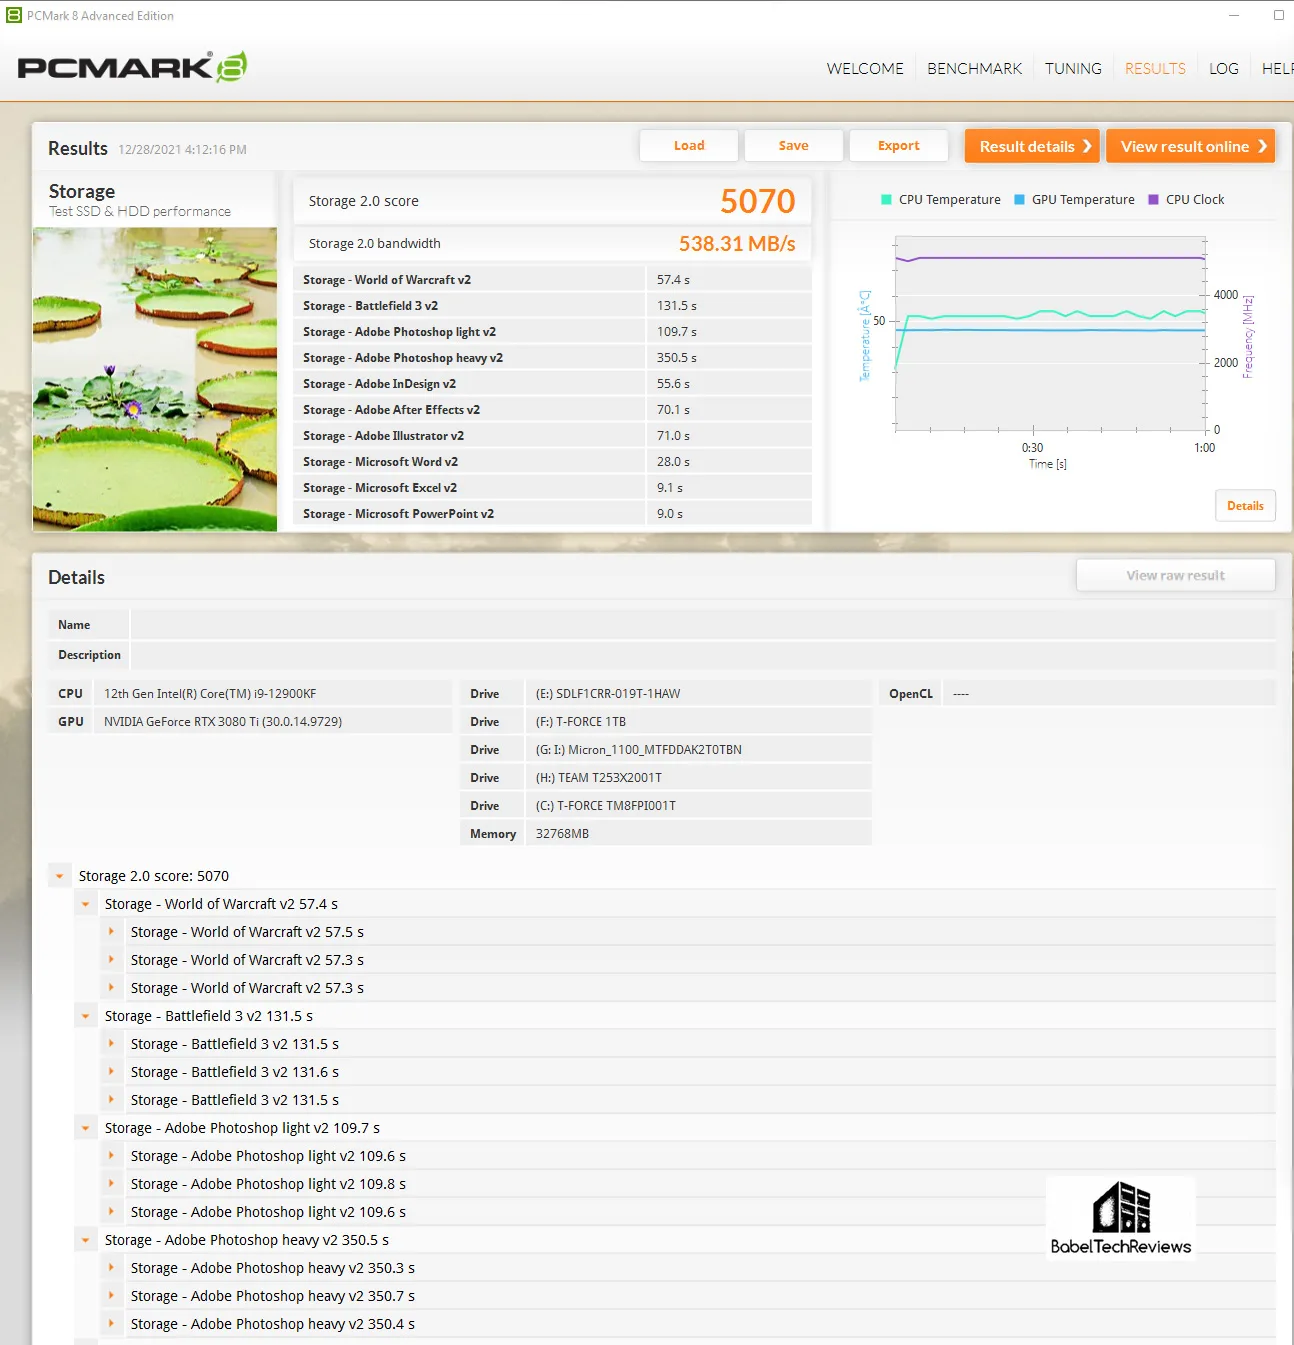
Task: Click the PCMark 8 logo
Action: point(132,67)
